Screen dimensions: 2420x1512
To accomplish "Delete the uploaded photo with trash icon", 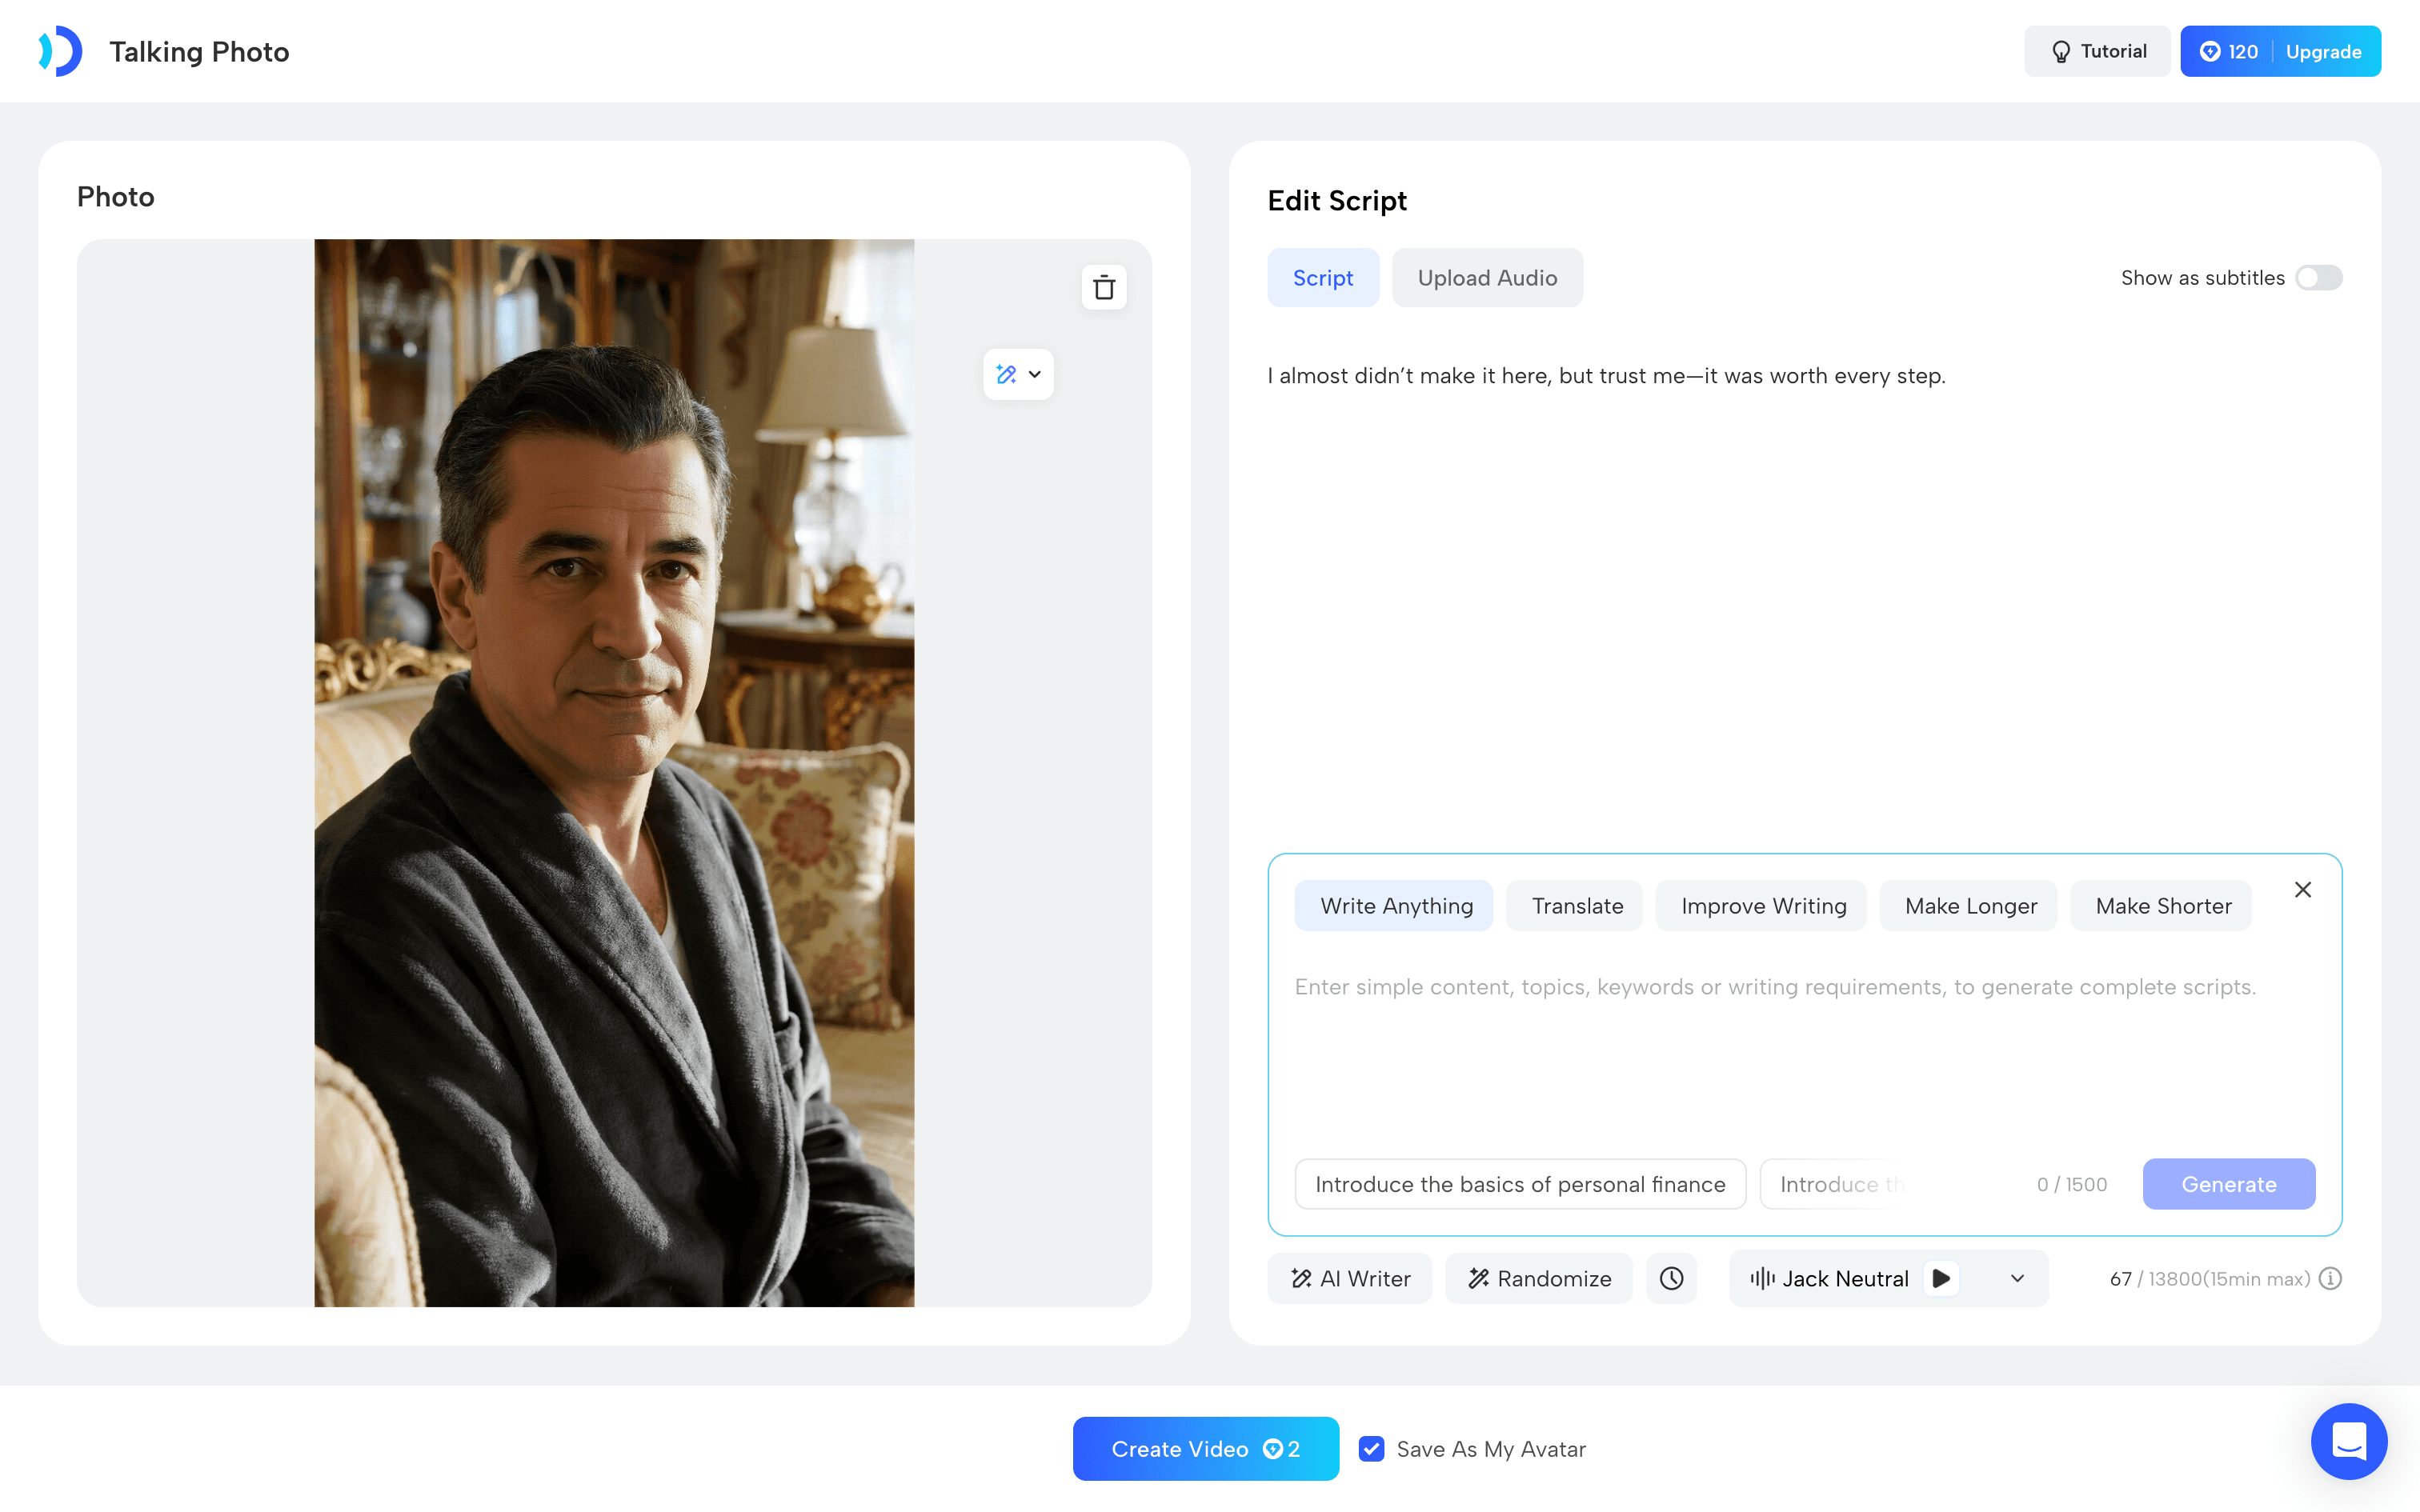I will (1104, 288).
